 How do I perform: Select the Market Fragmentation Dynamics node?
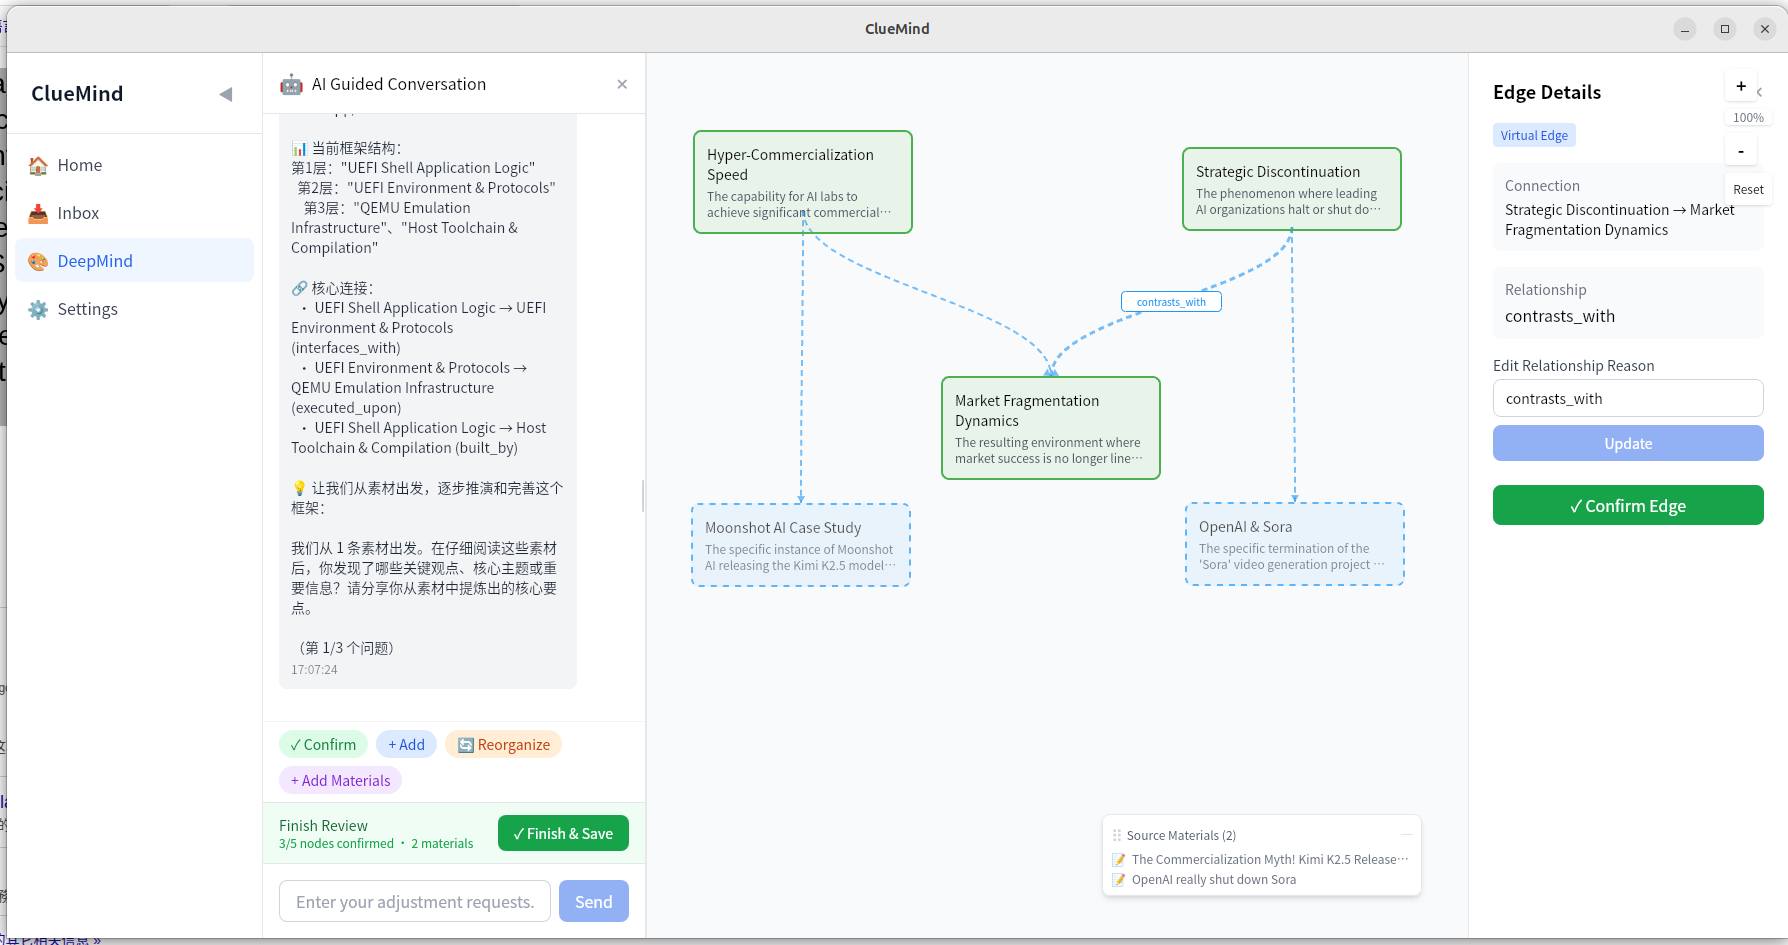(1050, 427)
